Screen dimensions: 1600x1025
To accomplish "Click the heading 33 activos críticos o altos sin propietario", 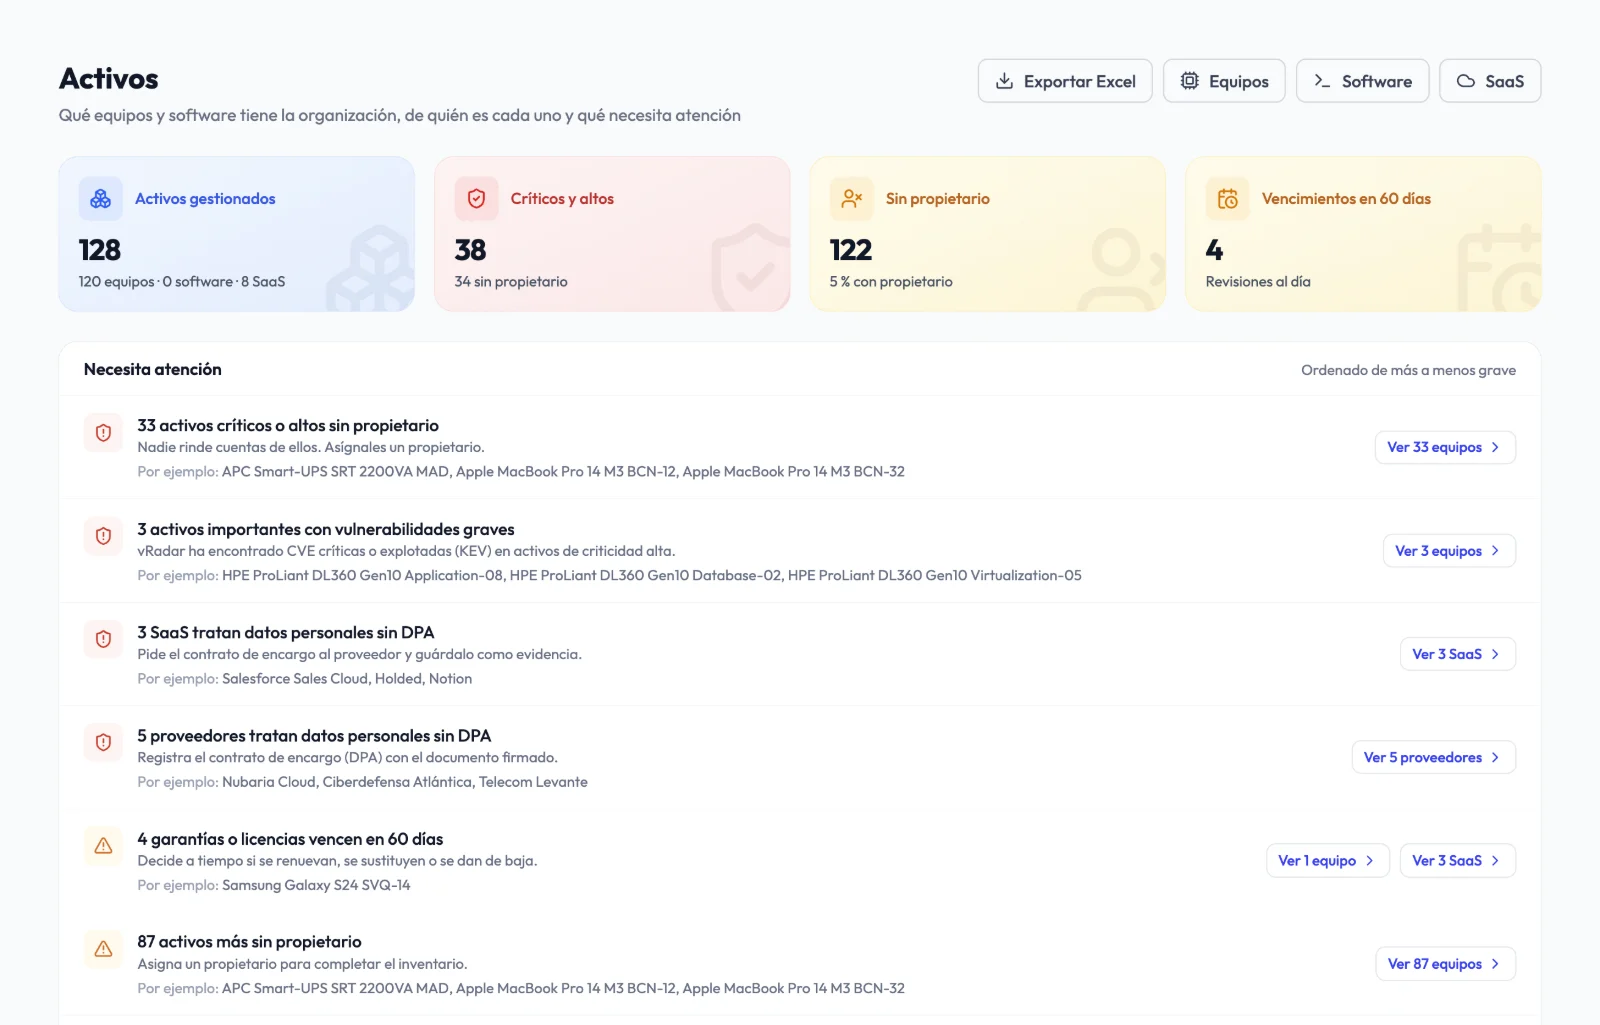I will [288, 426].
